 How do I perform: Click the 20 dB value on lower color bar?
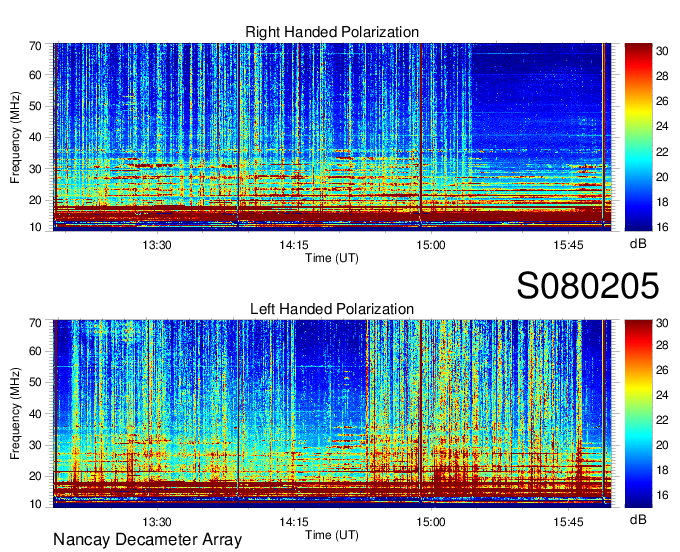coord(662,445)
